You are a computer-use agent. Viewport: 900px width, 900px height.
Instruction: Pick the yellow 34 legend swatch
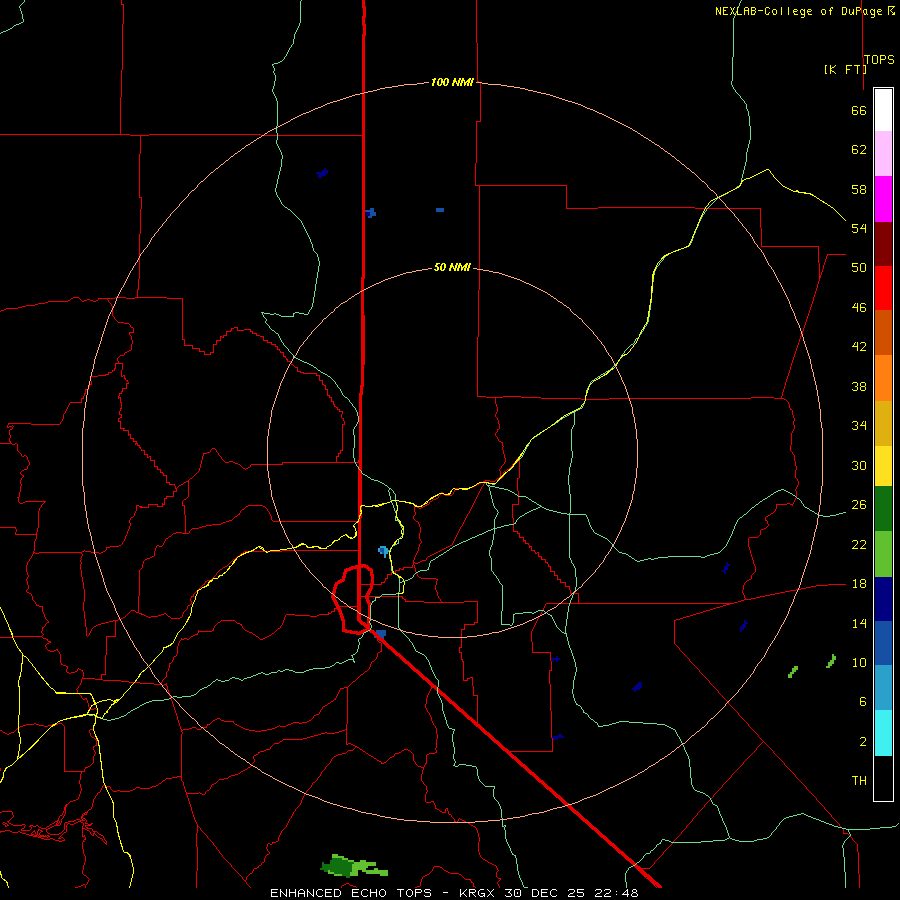click(883, 466)
